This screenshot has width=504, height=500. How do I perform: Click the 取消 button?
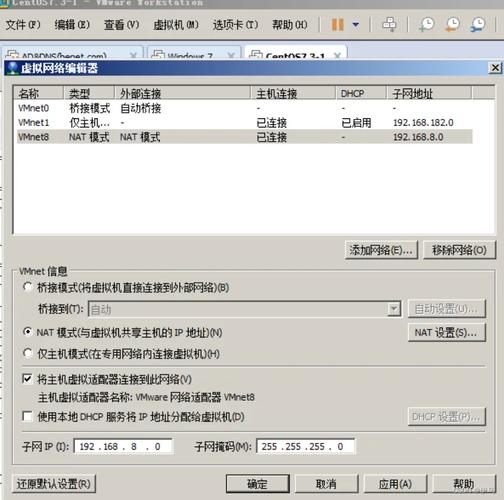[326, 484]
